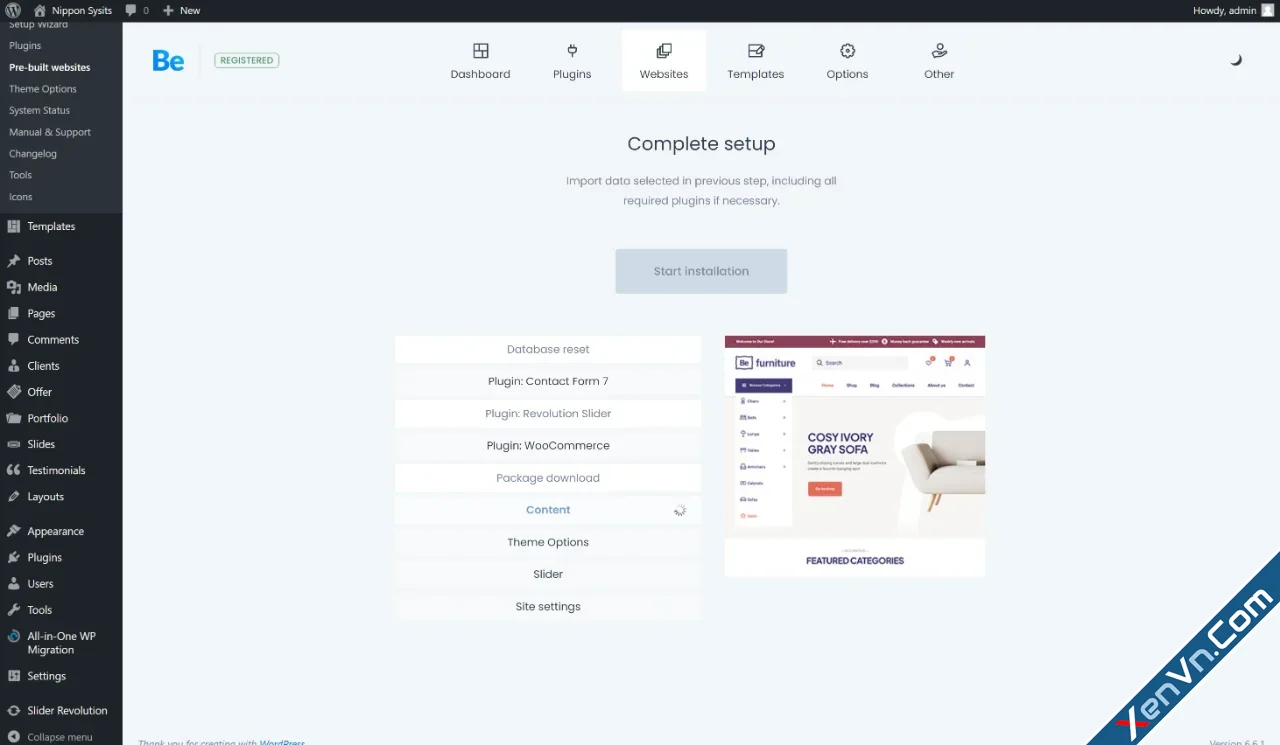The height and width of the screenshot is (745, 1280).
Task: Toggle dark mode moon icon
Action: point(1236,60)
